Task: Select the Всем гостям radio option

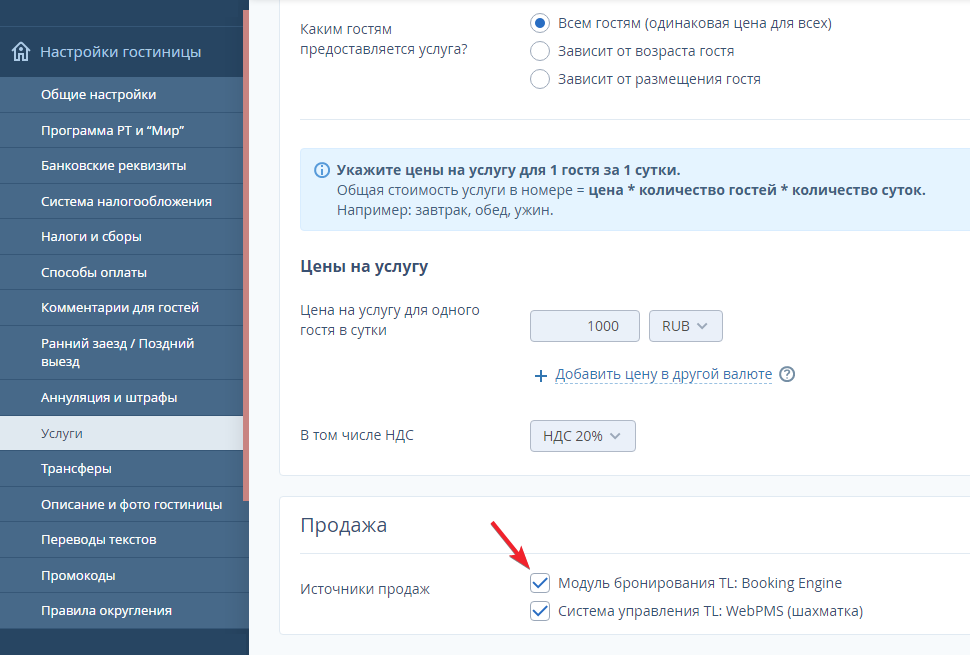Action: pos(540,24)
